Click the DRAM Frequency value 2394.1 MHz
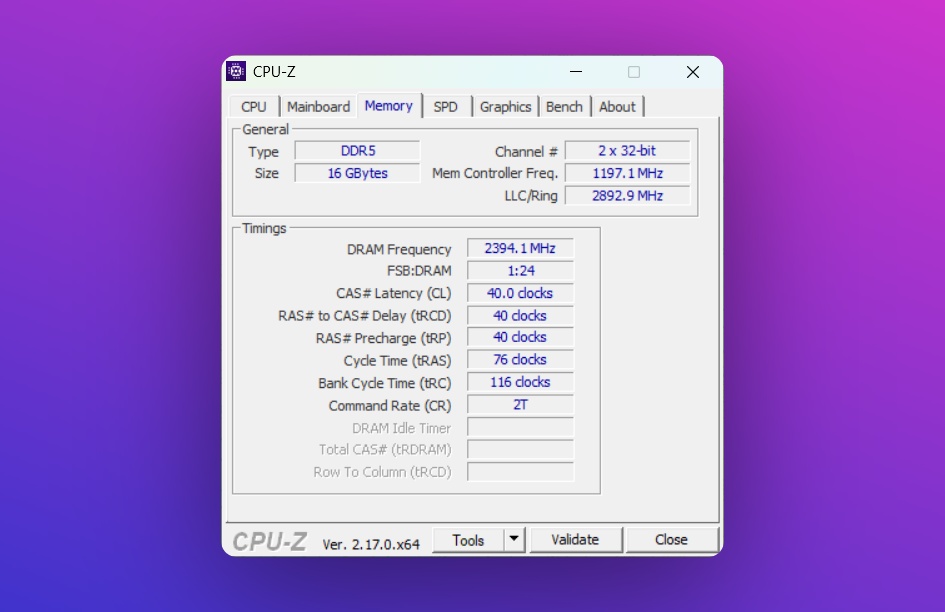945x612 pixels. tap(520, 249)
